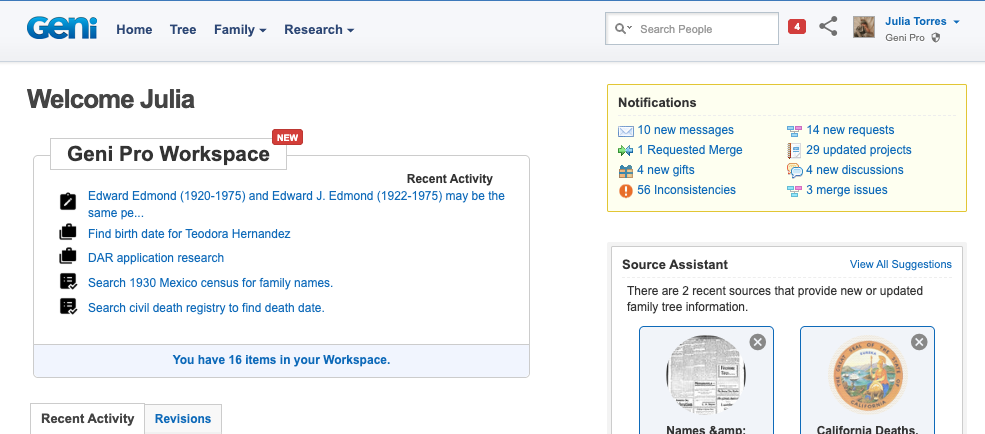Dismiss the California Deaths source suggestion
Viewport: 985px width, 434px height.
coord(919,342)
